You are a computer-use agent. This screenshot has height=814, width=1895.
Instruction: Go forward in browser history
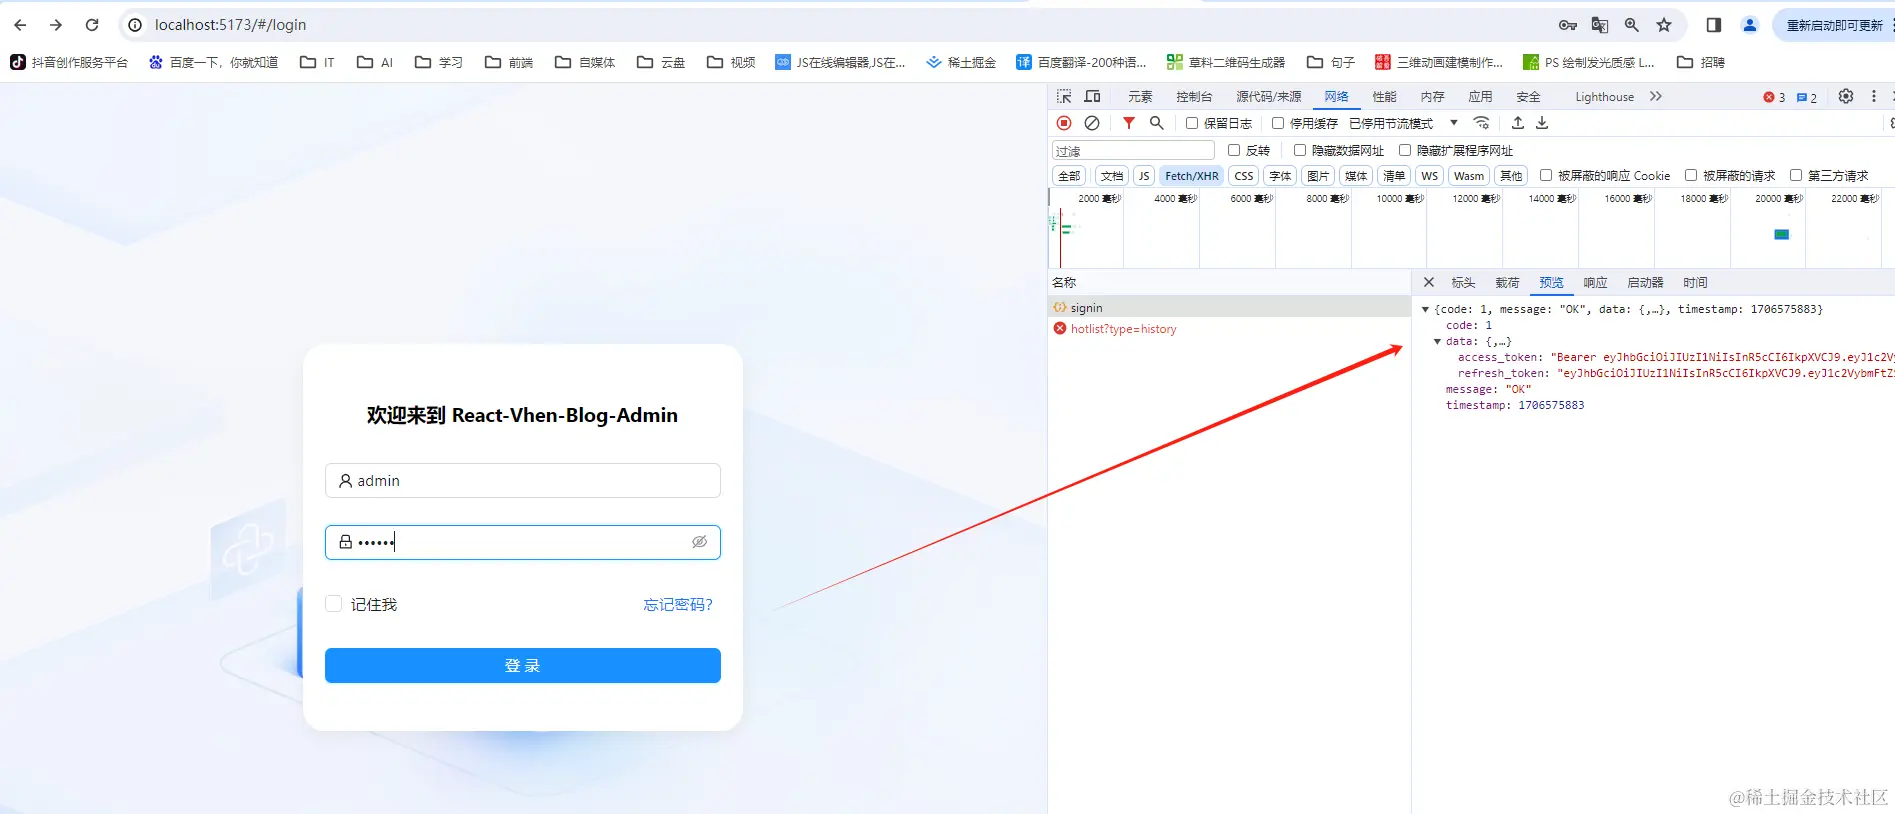click(x=56, y=25)
